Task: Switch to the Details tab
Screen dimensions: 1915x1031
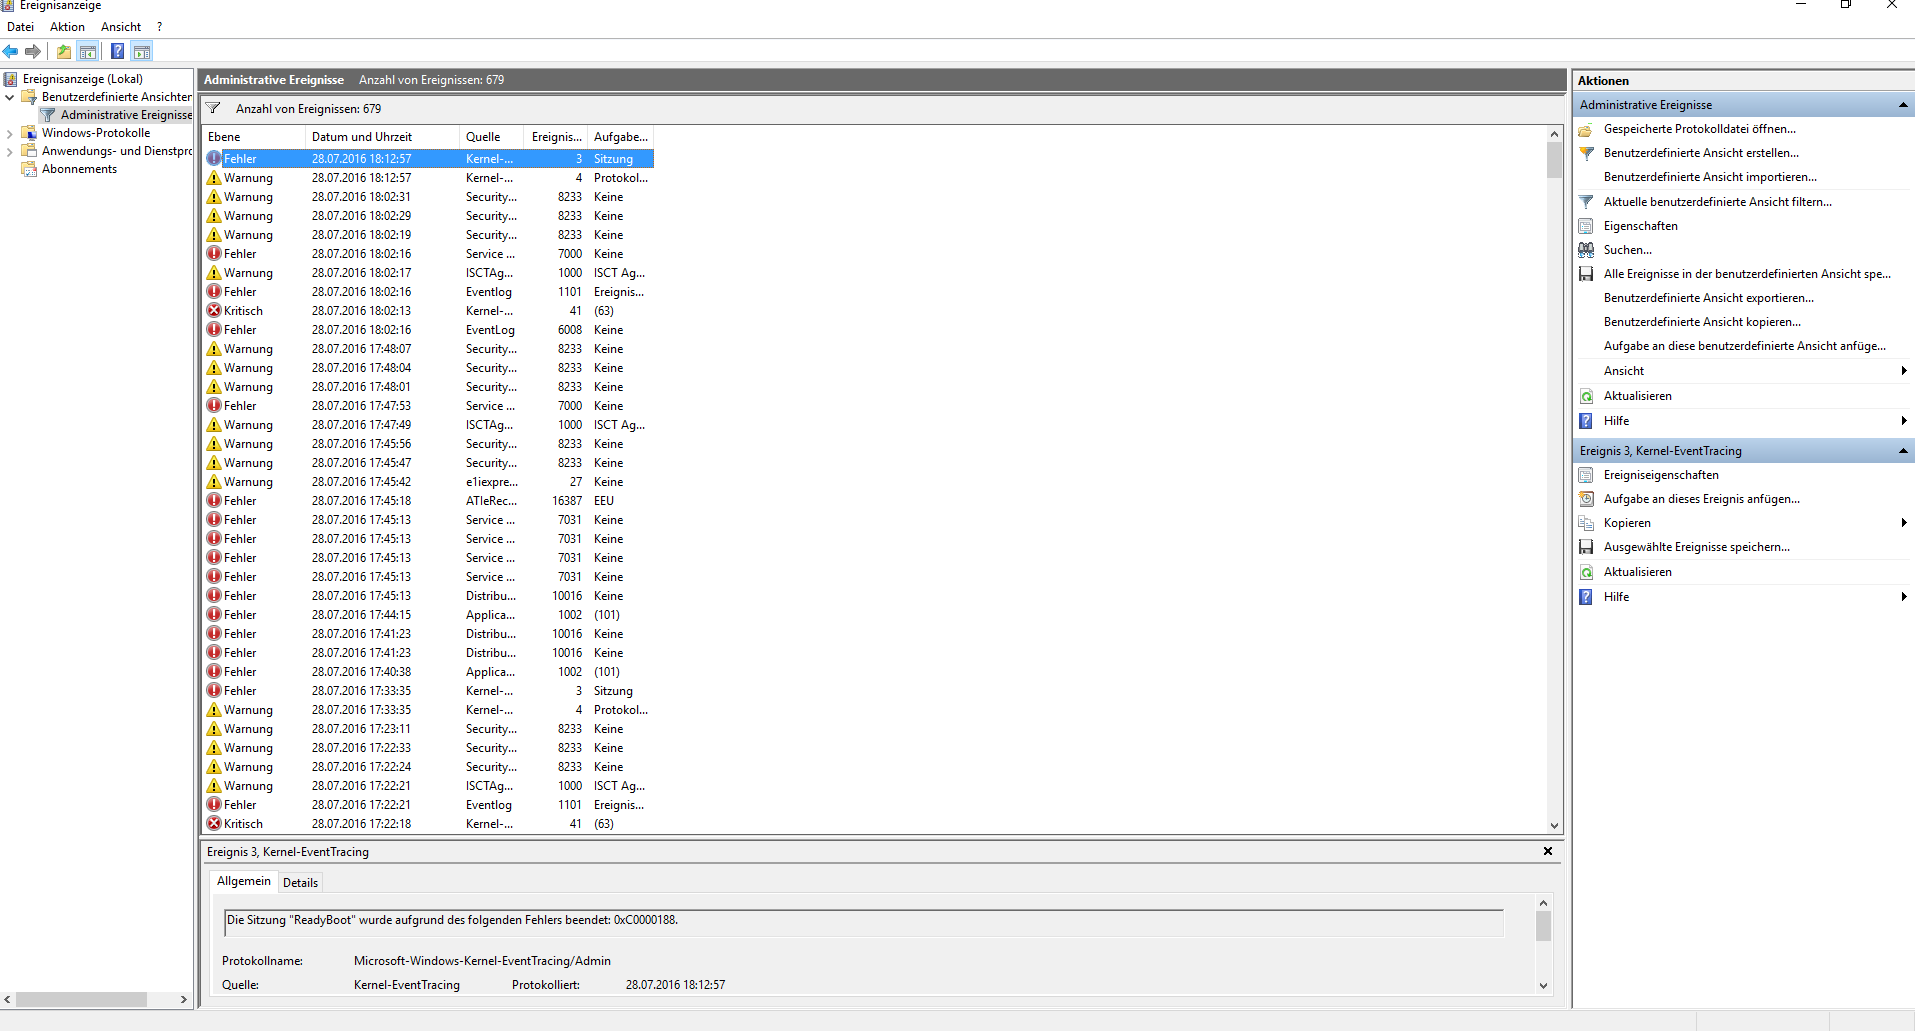Action: 300,882
